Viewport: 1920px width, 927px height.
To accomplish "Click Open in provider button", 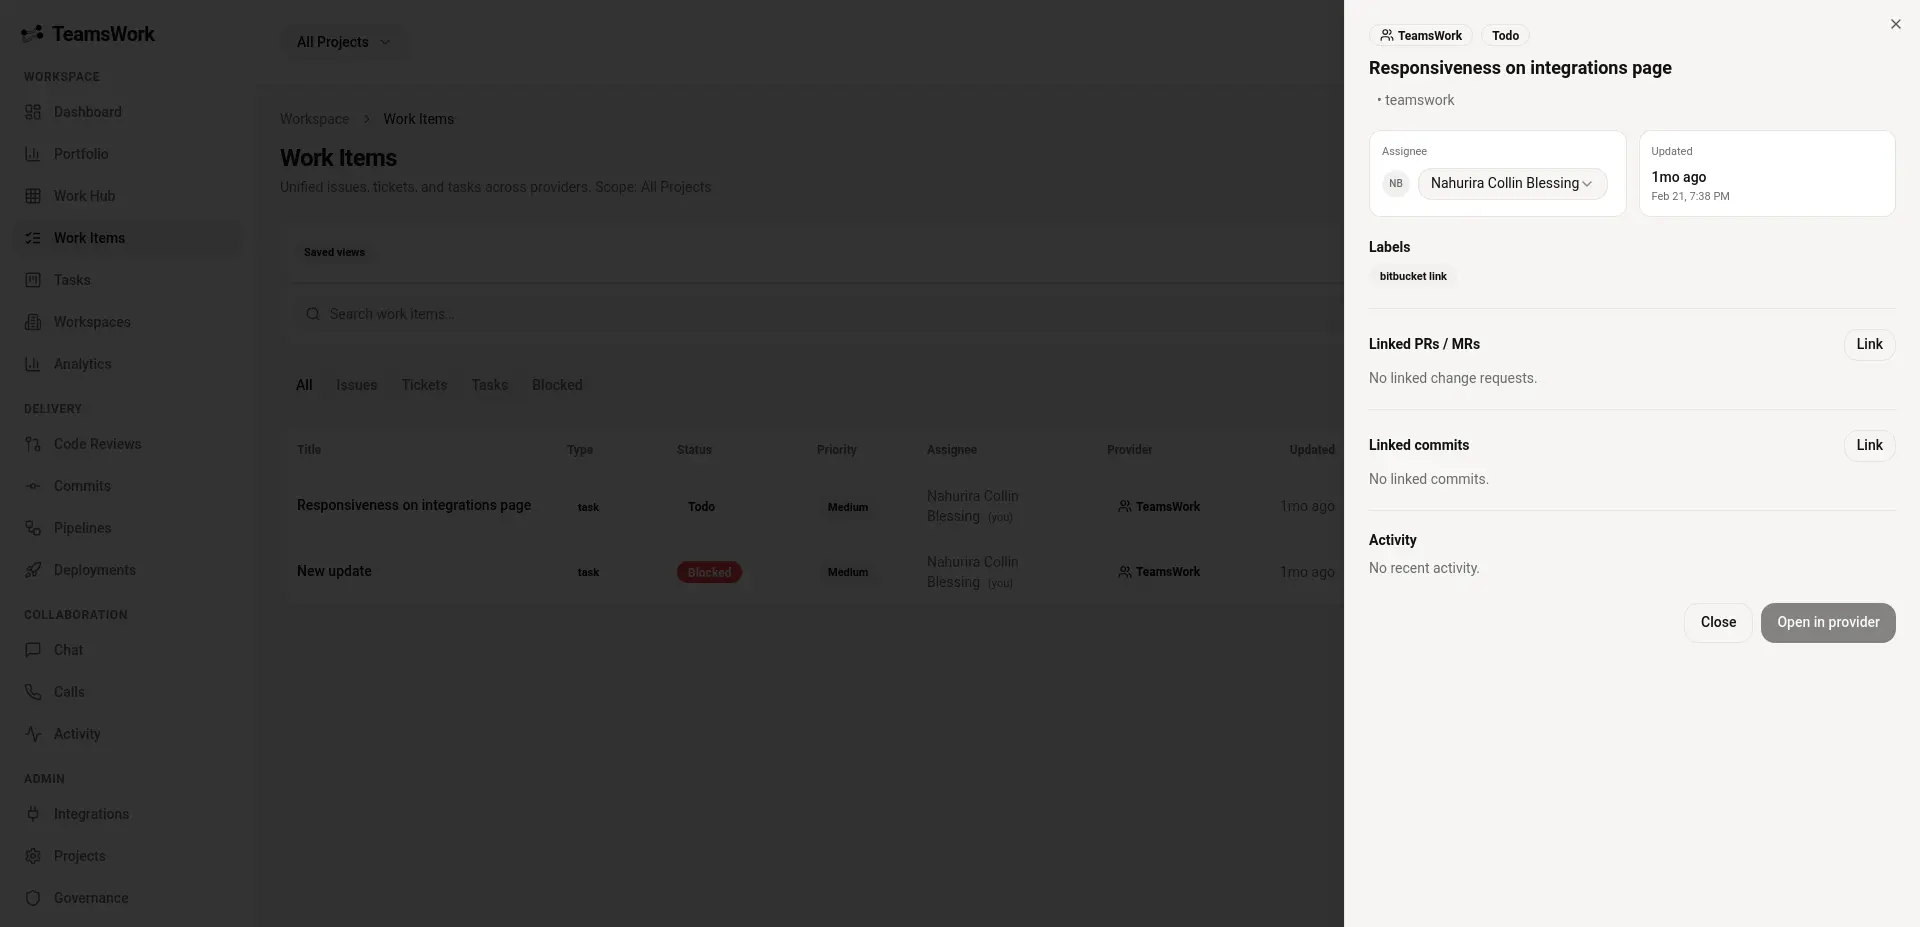I will click(1828, 622).
